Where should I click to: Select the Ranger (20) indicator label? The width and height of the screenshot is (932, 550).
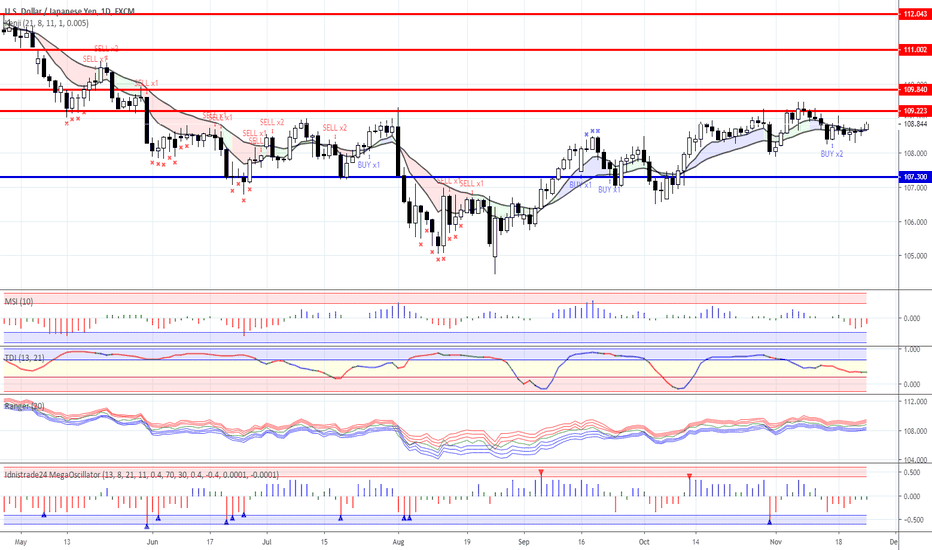click(25, 406)
